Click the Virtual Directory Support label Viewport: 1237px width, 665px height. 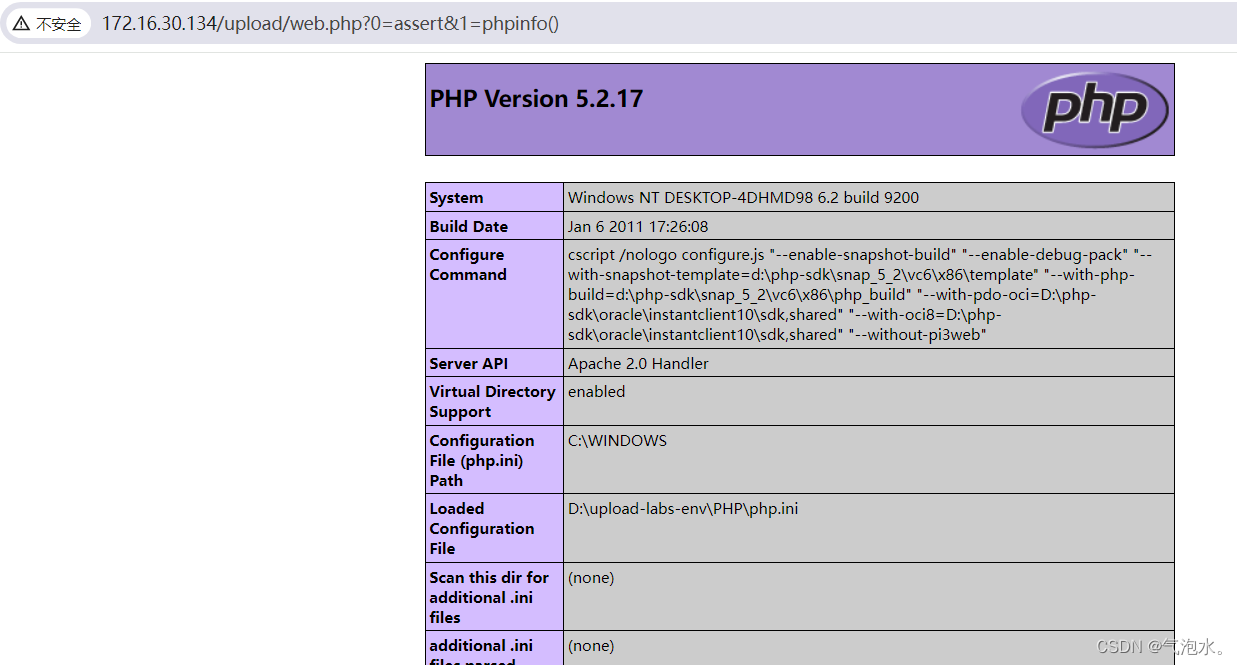(x=492, y=402)
